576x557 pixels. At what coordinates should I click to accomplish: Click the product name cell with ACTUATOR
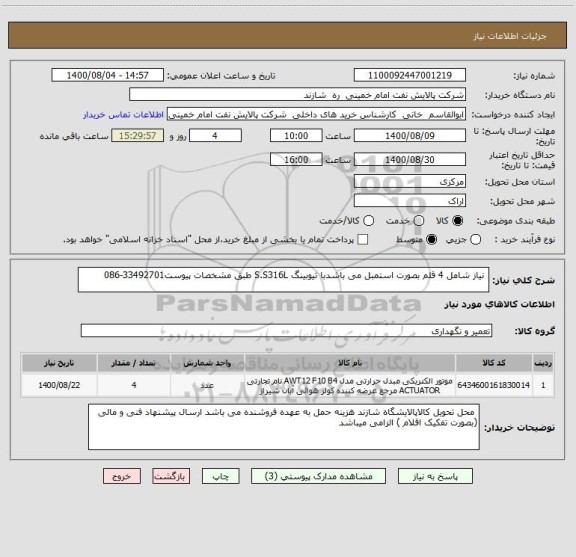tap(350, 385)
